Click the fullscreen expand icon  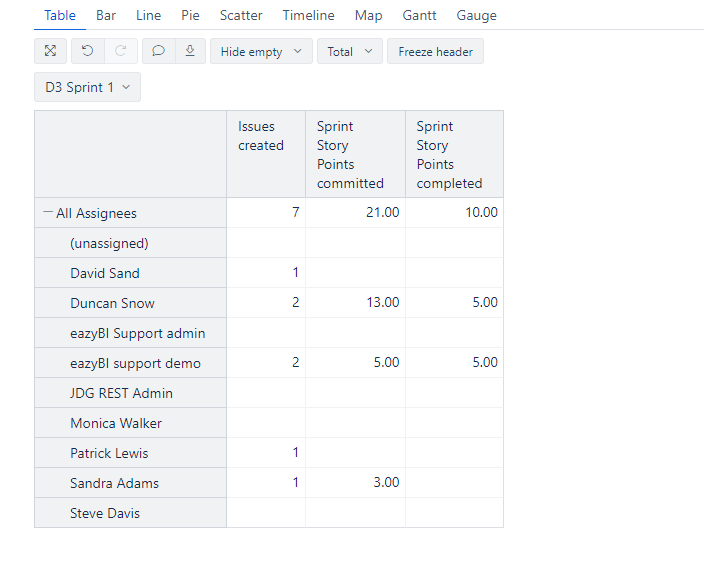point(50,51)
